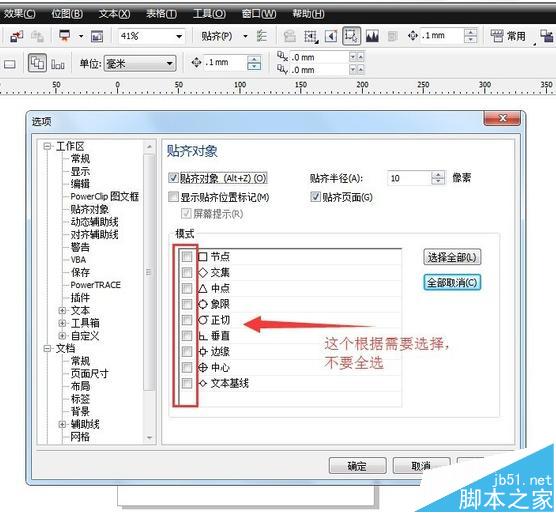Screen dimensions: 556x514
Task: Click the property bar nudge .1 mm field
Action: [x=225, y=62]
